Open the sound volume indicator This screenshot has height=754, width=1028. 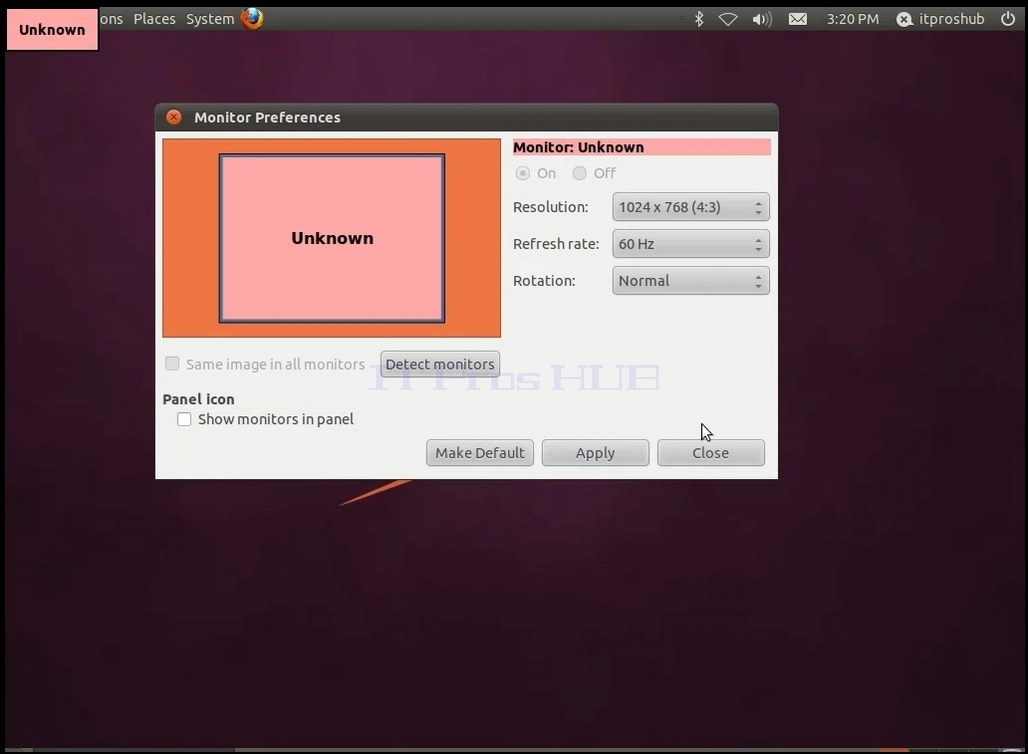[x=761, y=19]
